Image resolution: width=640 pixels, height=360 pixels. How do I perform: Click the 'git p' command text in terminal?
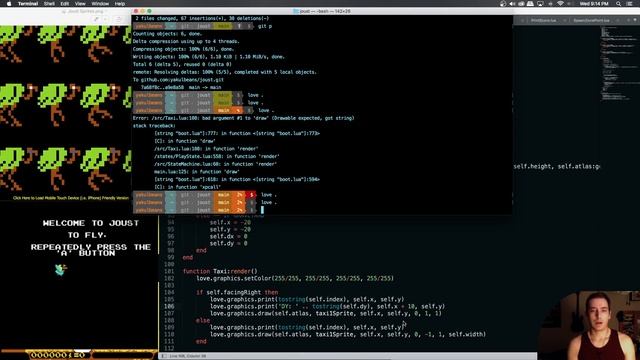tap(265, 26)
